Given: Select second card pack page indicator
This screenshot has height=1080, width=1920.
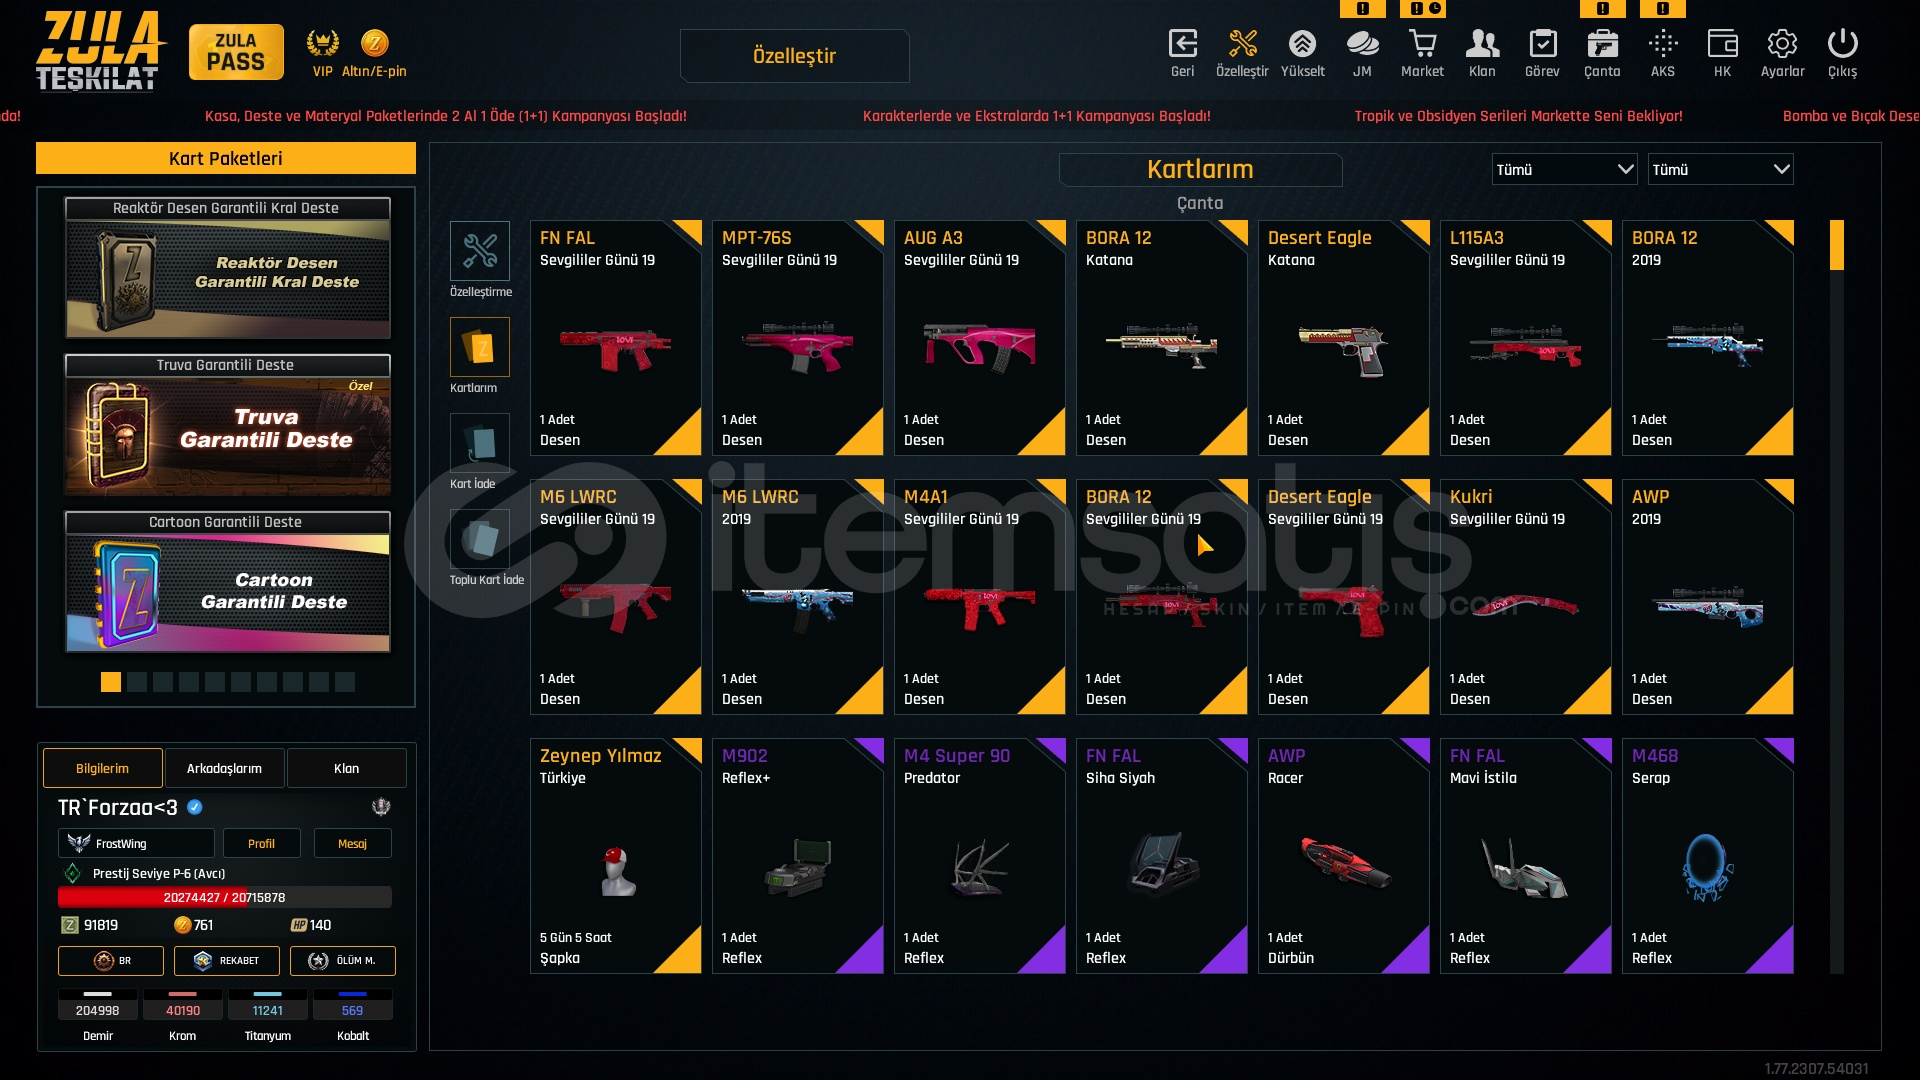Looking at the screenshot, I should [x=137, y=682].
